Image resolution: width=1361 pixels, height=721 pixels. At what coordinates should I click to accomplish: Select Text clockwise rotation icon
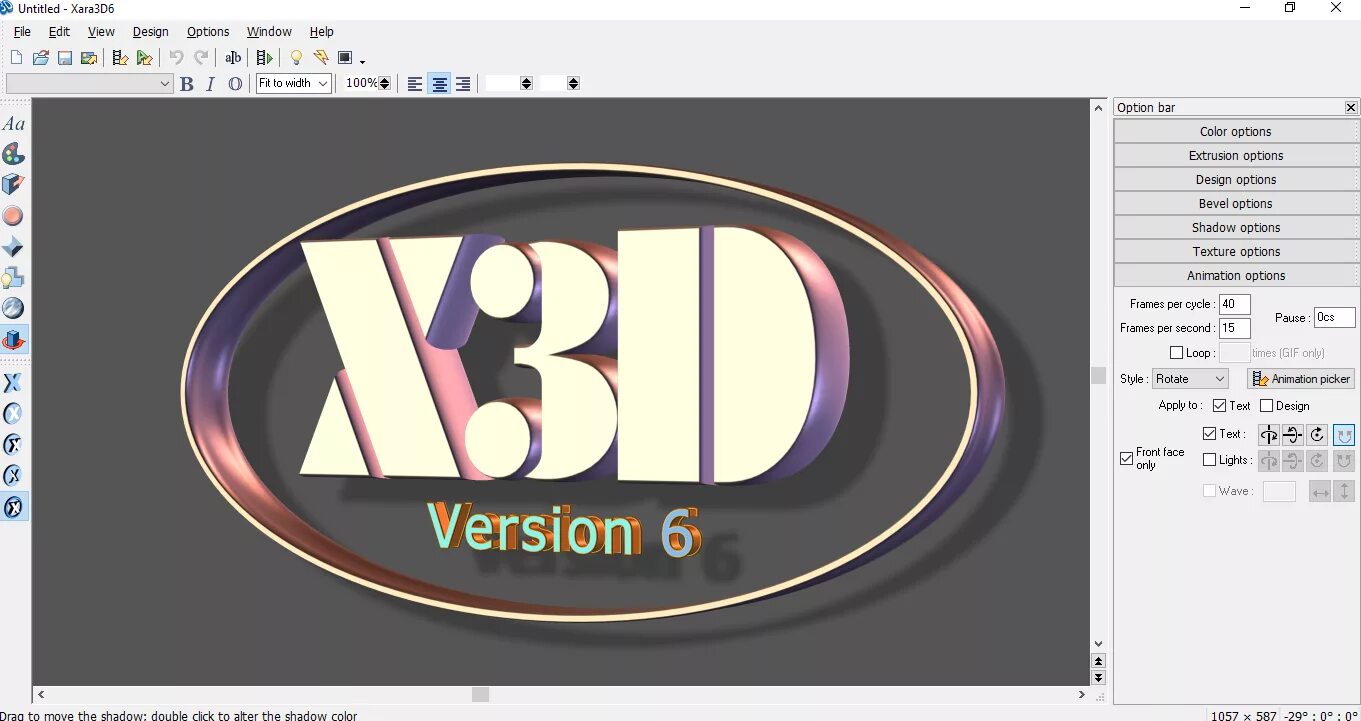(1318, 435)
